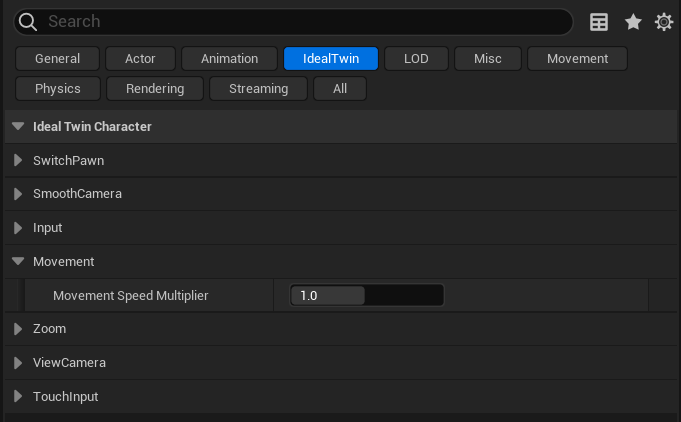Screen dimensions: 681x422
Task: Toggle the Actor category filter
Action: point(140,59)
